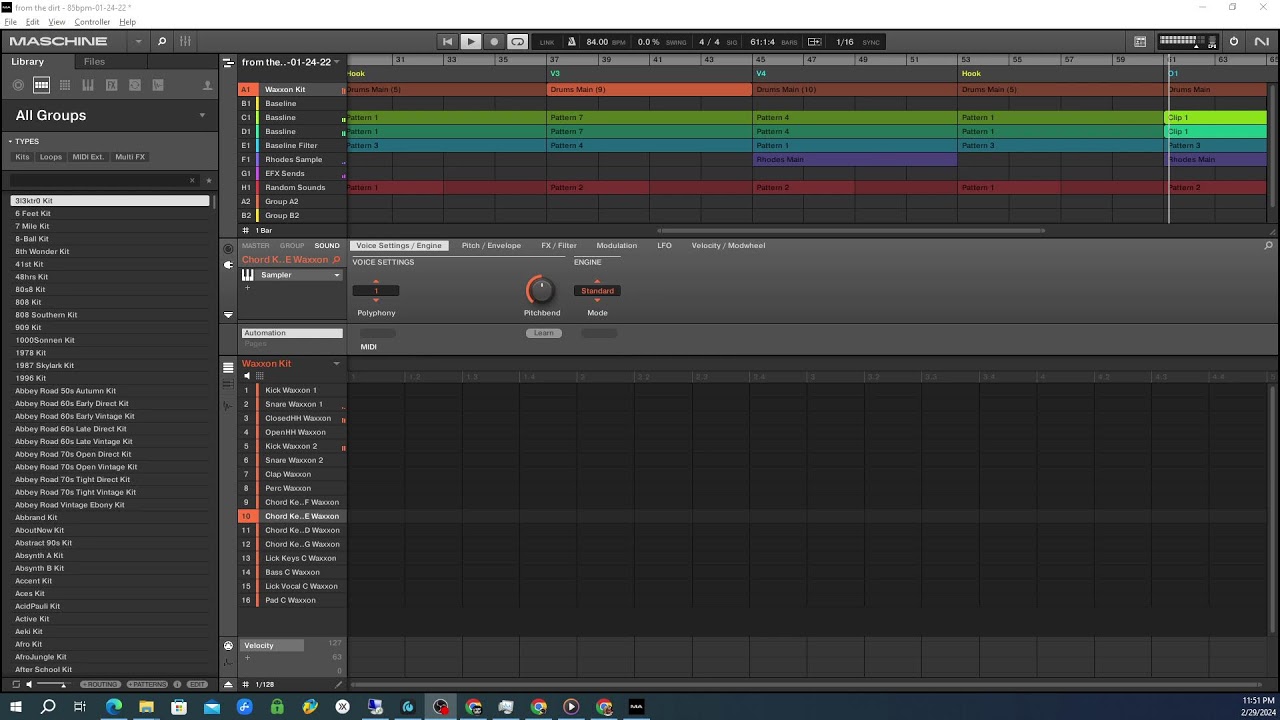Open the File menu

[11, 22]
